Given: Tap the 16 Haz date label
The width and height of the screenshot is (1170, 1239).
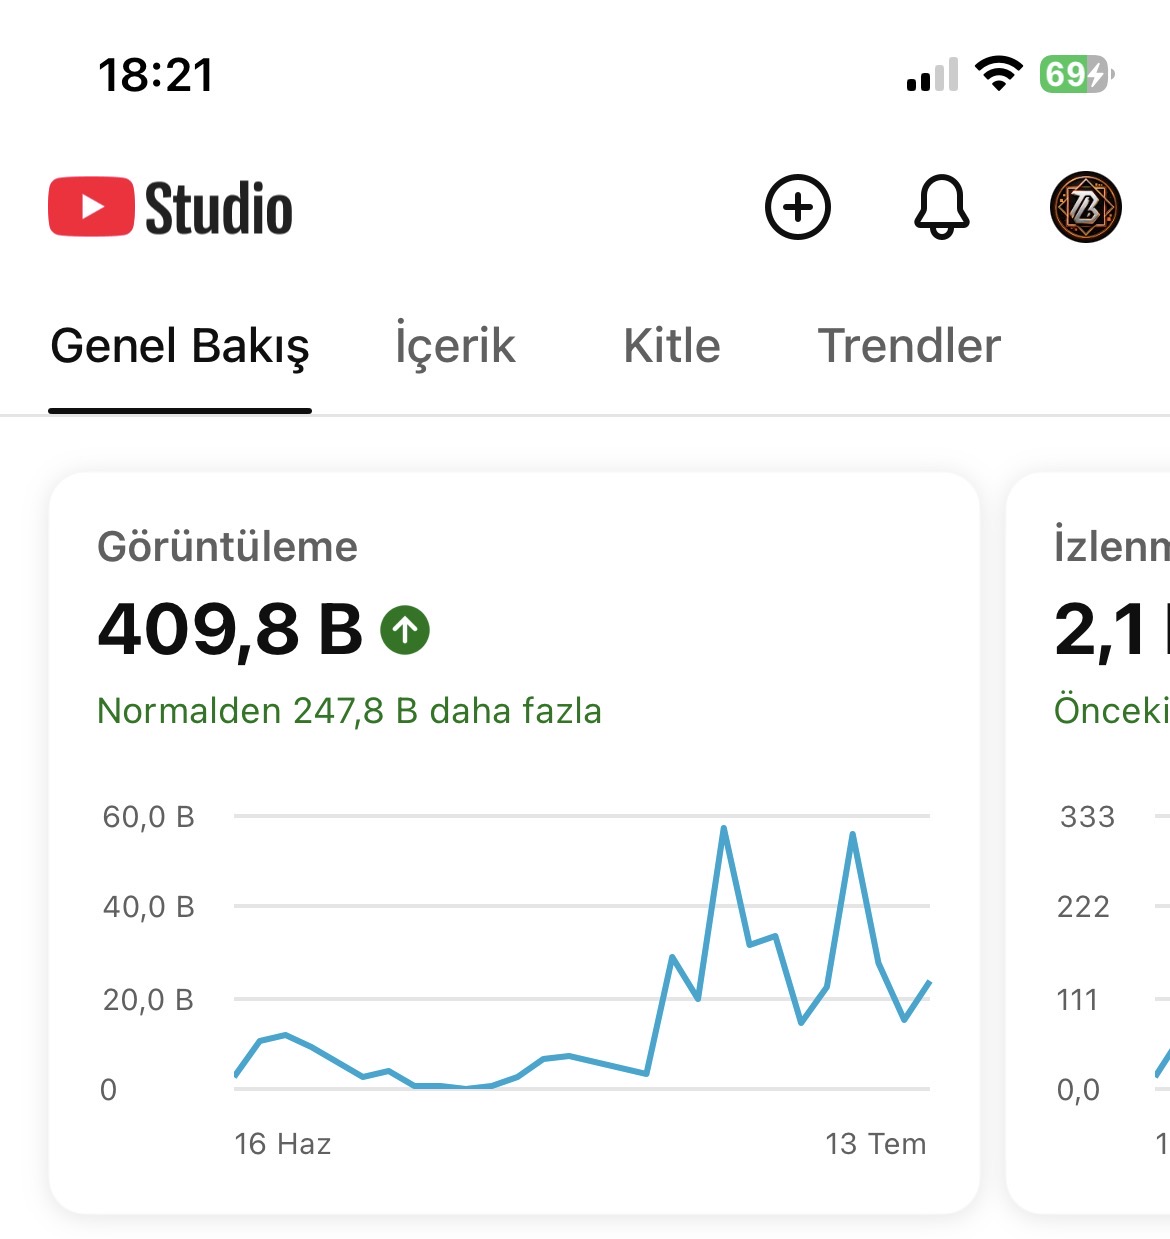Looking at the screenshot, I should tap(283, 1143).
